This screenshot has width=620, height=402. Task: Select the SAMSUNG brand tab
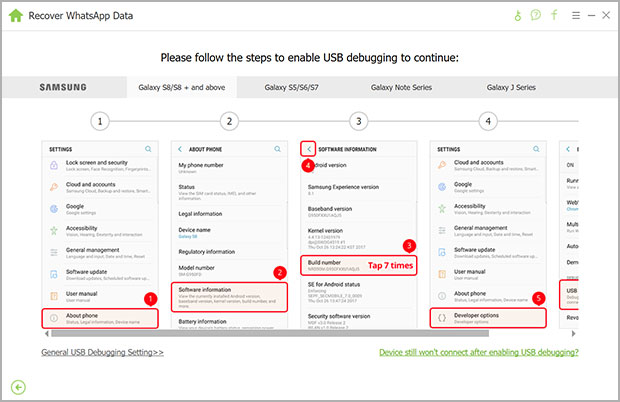coord(63,87)
